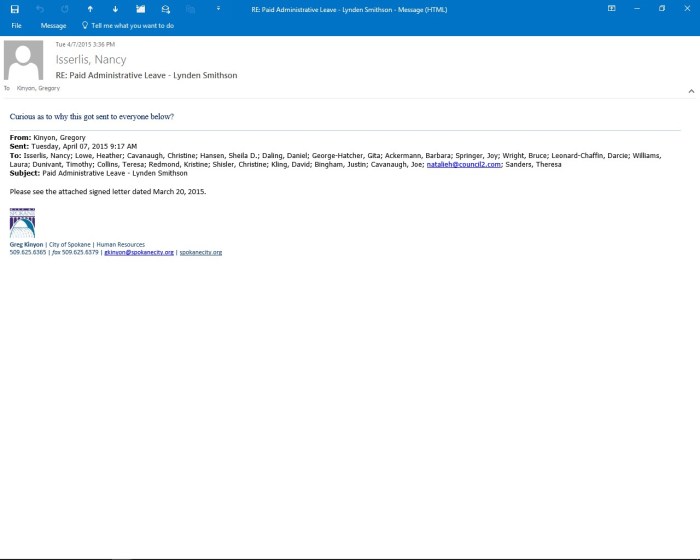This screenshot has height=560, width=700.
Task: Open the Customize Quick Access Toolbar dropdown
Action: (x=218, y=8)
